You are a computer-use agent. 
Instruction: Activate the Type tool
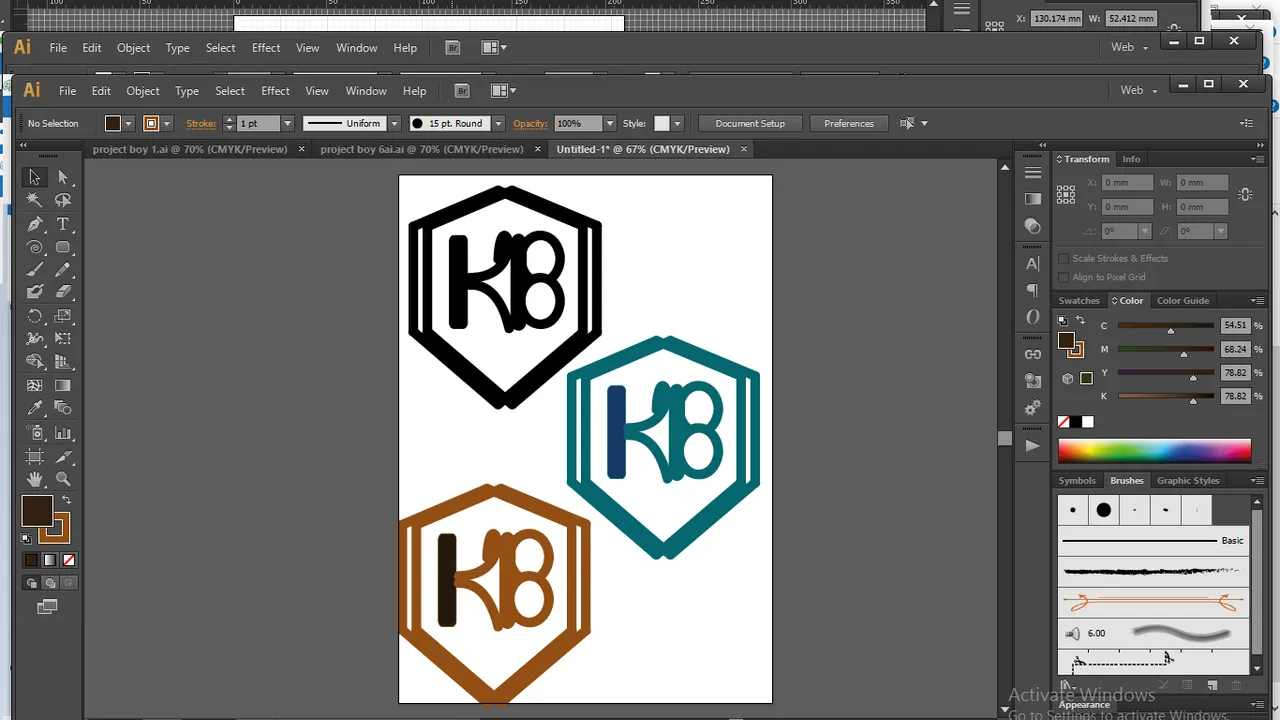tap(63, 224)
